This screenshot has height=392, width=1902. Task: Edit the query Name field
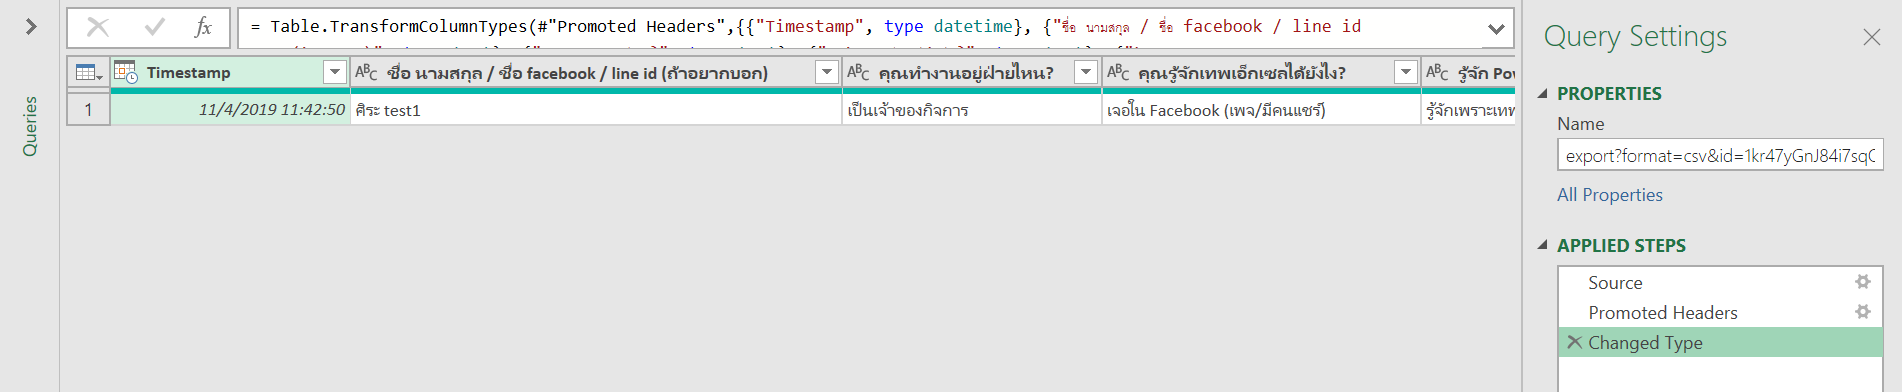click(x=1720, y=155)
